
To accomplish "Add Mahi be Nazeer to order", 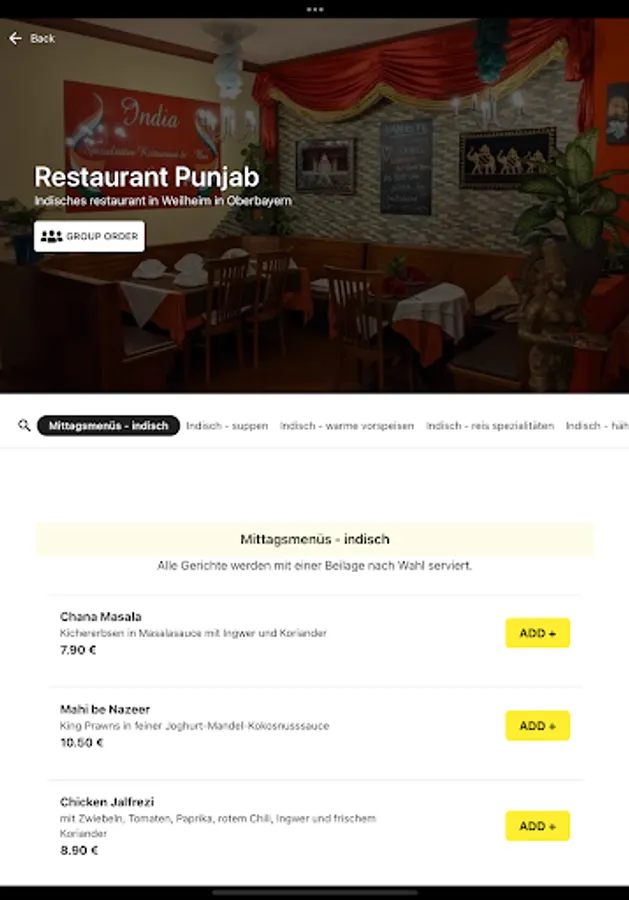I will click(537, 726).
